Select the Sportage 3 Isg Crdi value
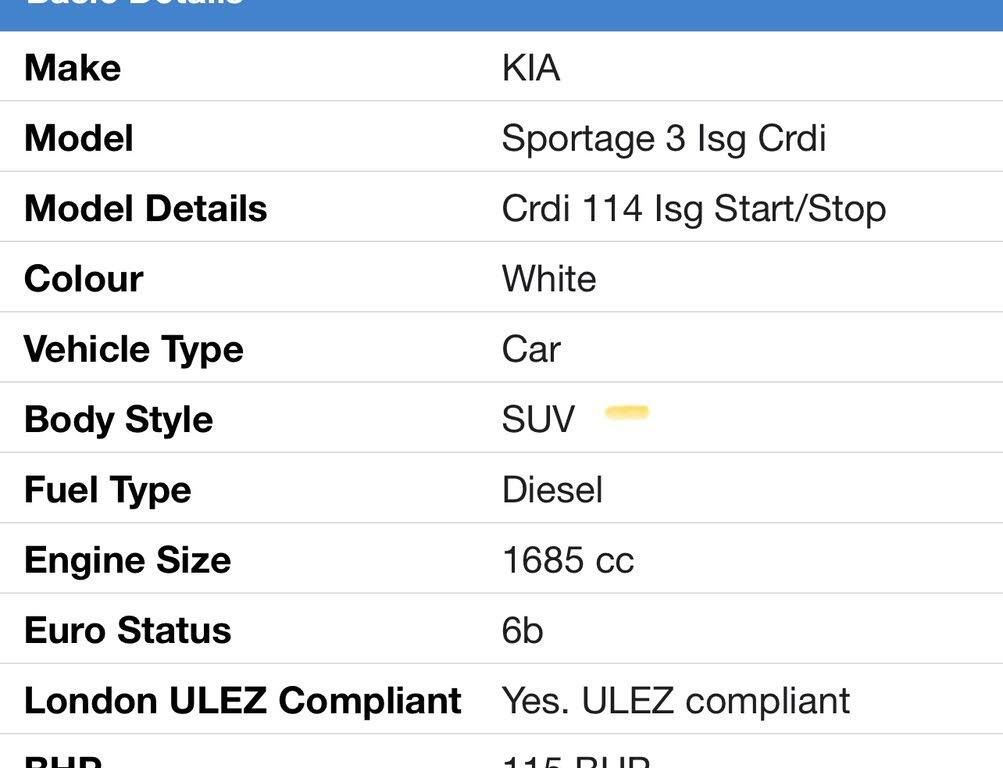This screenshot has width=1003, height=768. pos(664,139)
